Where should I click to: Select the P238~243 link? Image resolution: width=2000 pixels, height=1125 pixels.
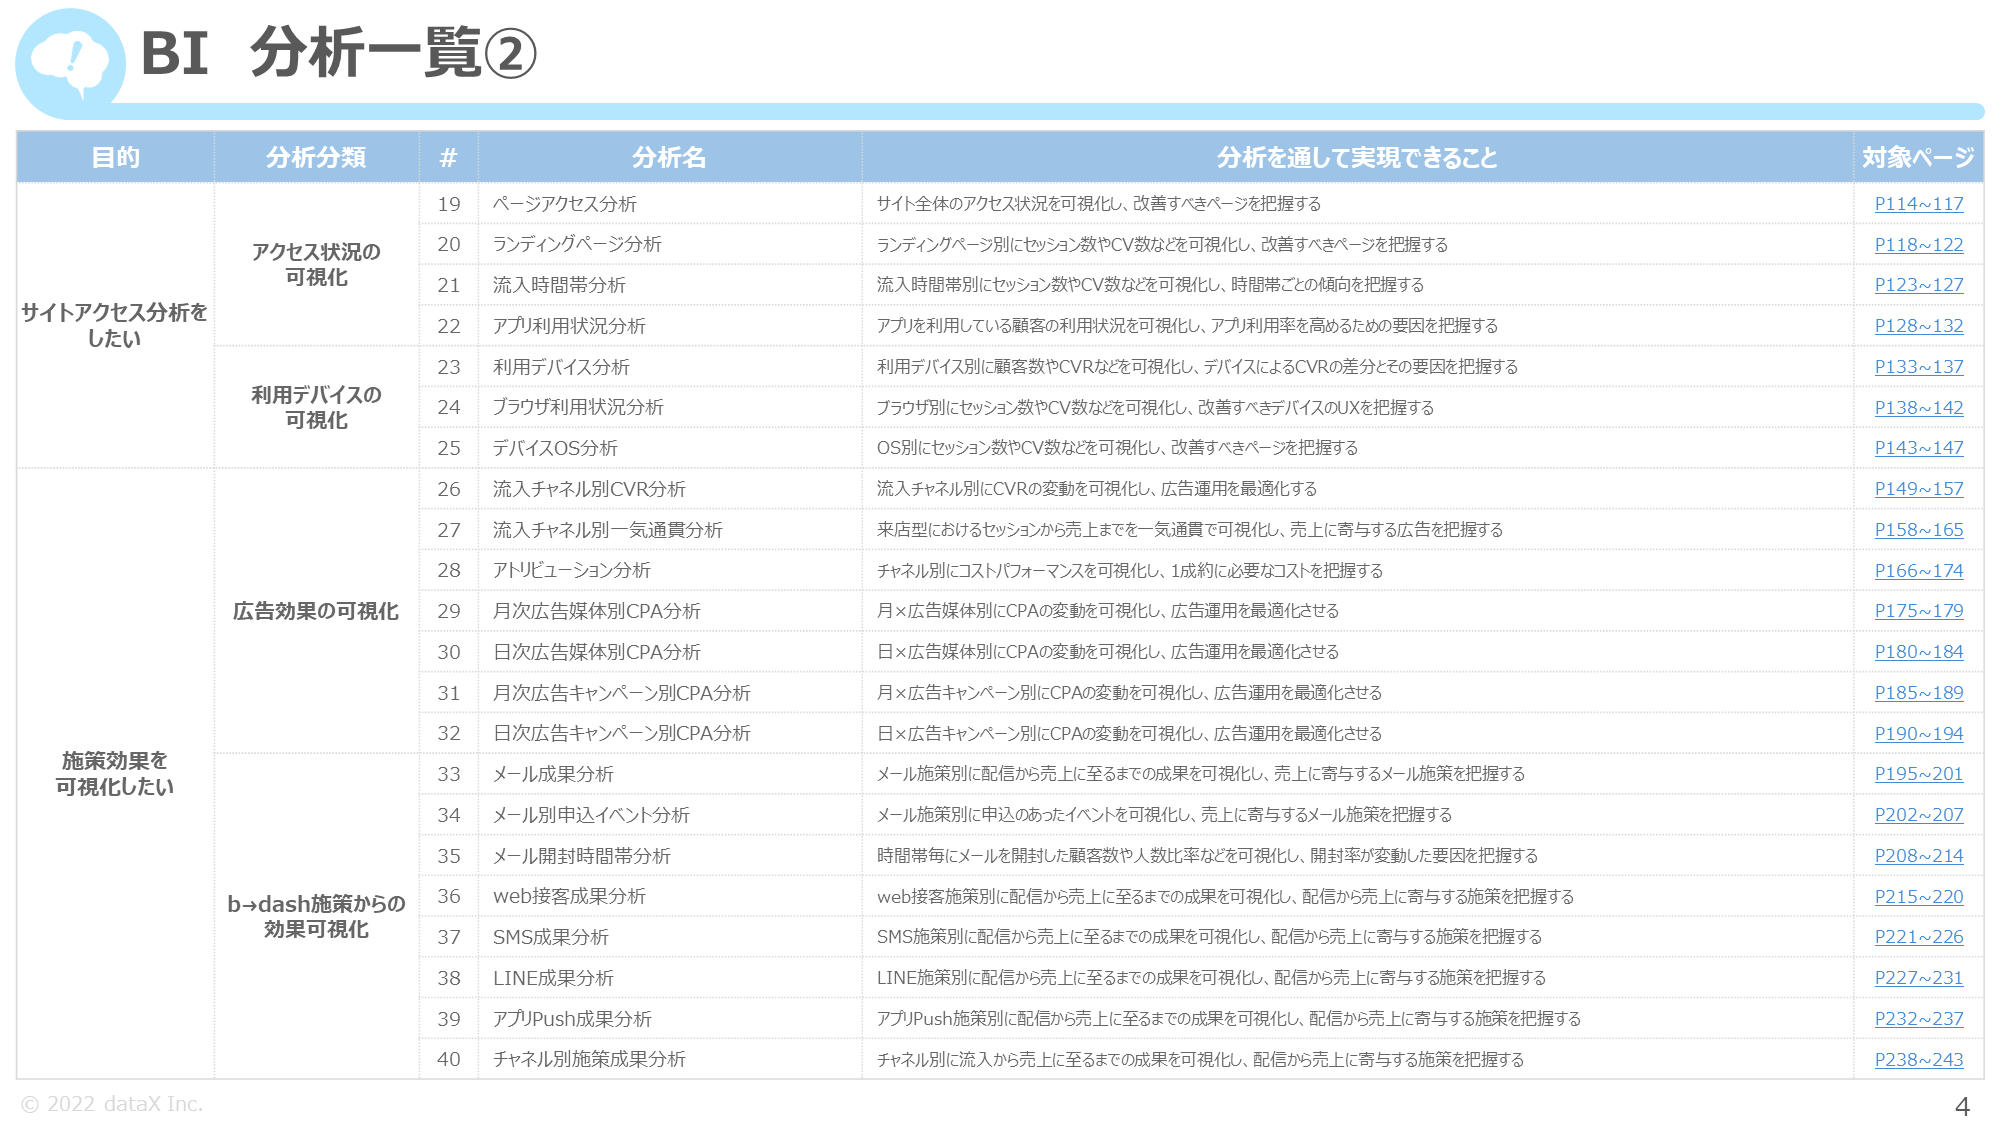[x=1918, y=1060]
